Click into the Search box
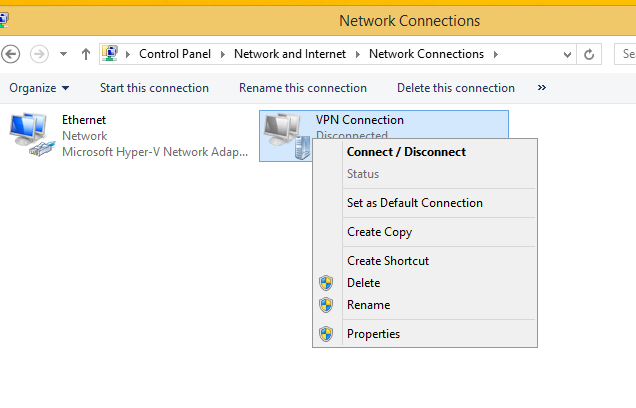 [x=625, y=54]
